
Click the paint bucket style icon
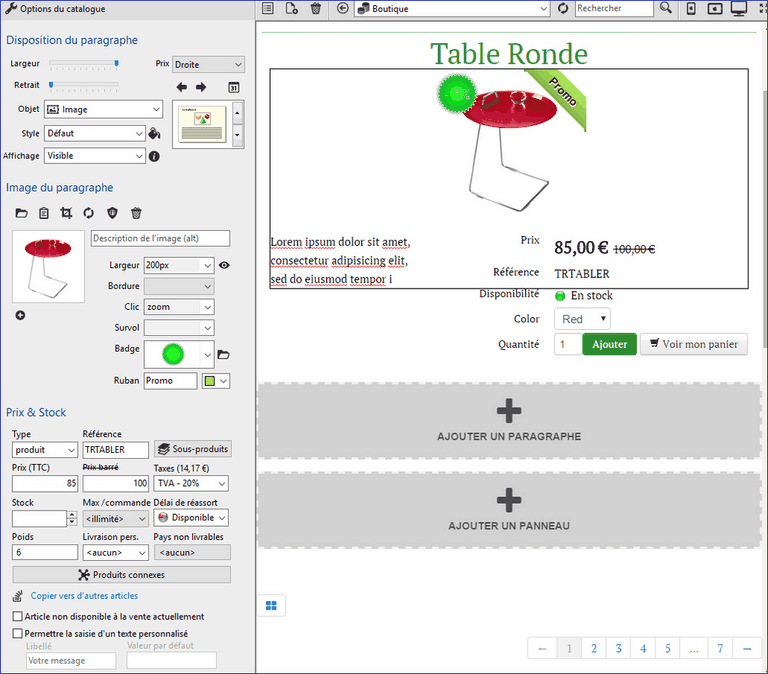click(x=154, y=133)
